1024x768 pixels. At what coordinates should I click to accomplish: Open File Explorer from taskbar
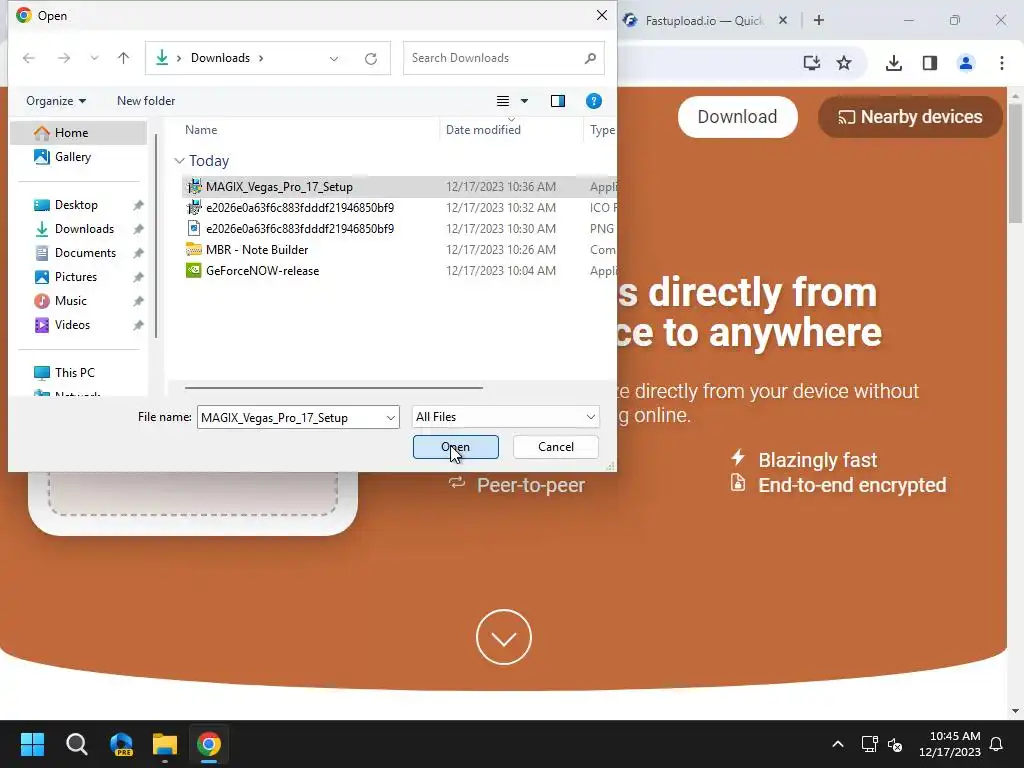pos(165,744)
